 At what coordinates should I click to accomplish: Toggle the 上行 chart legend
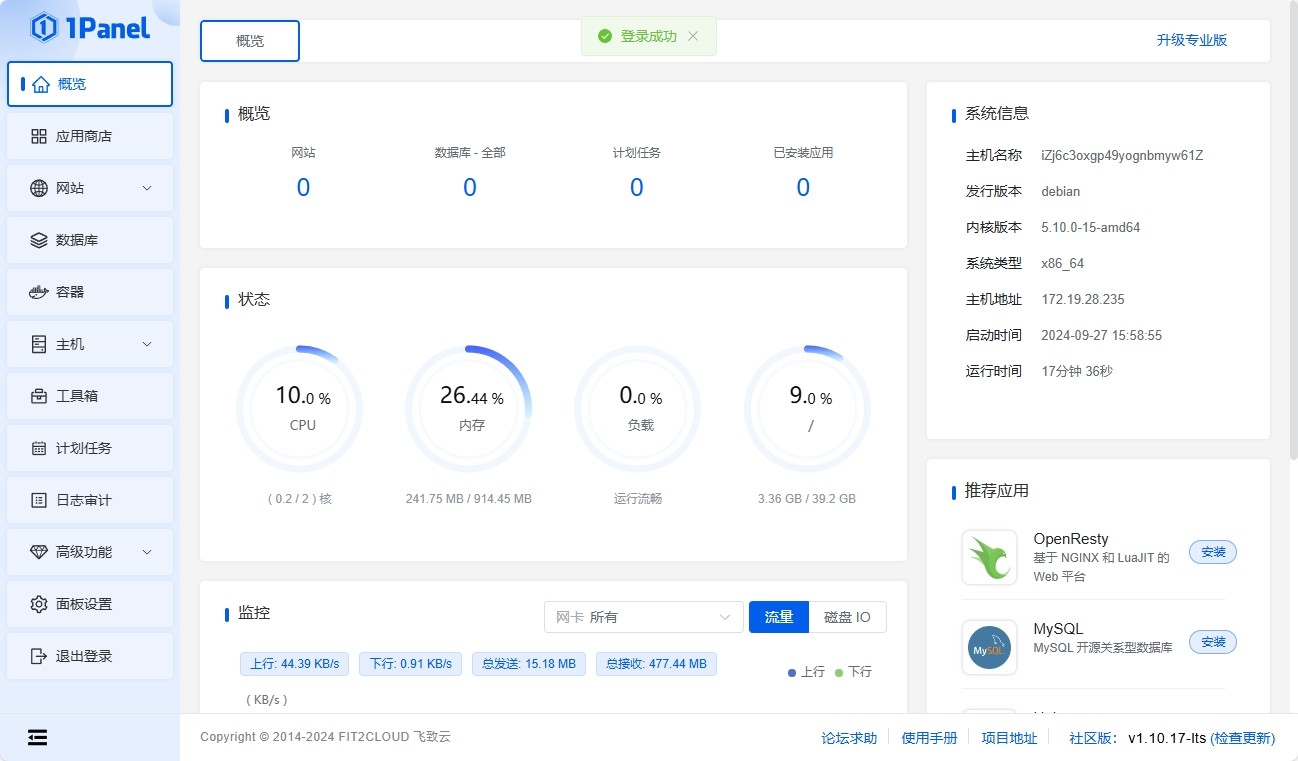(x=806, y=672)
